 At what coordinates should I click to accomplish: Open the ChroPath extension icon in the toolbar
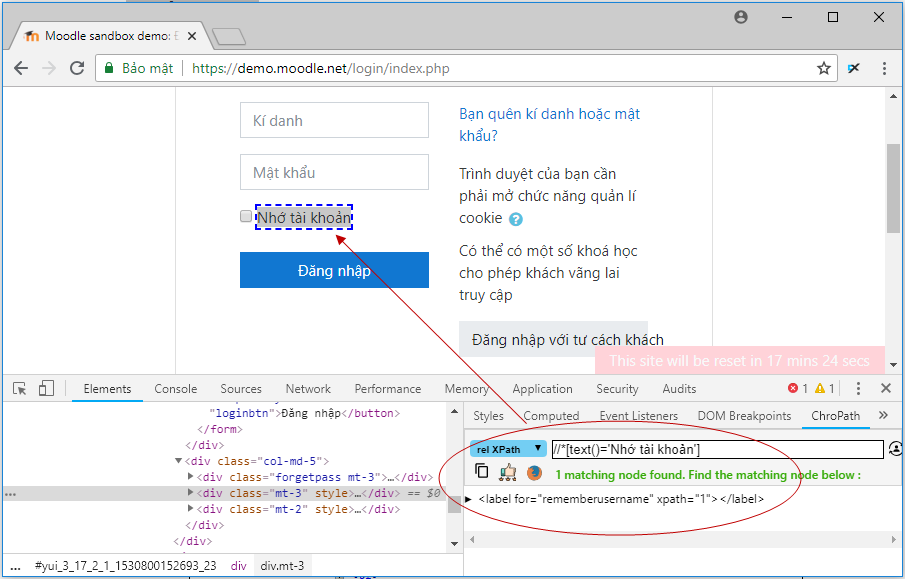tap(854, 68)
